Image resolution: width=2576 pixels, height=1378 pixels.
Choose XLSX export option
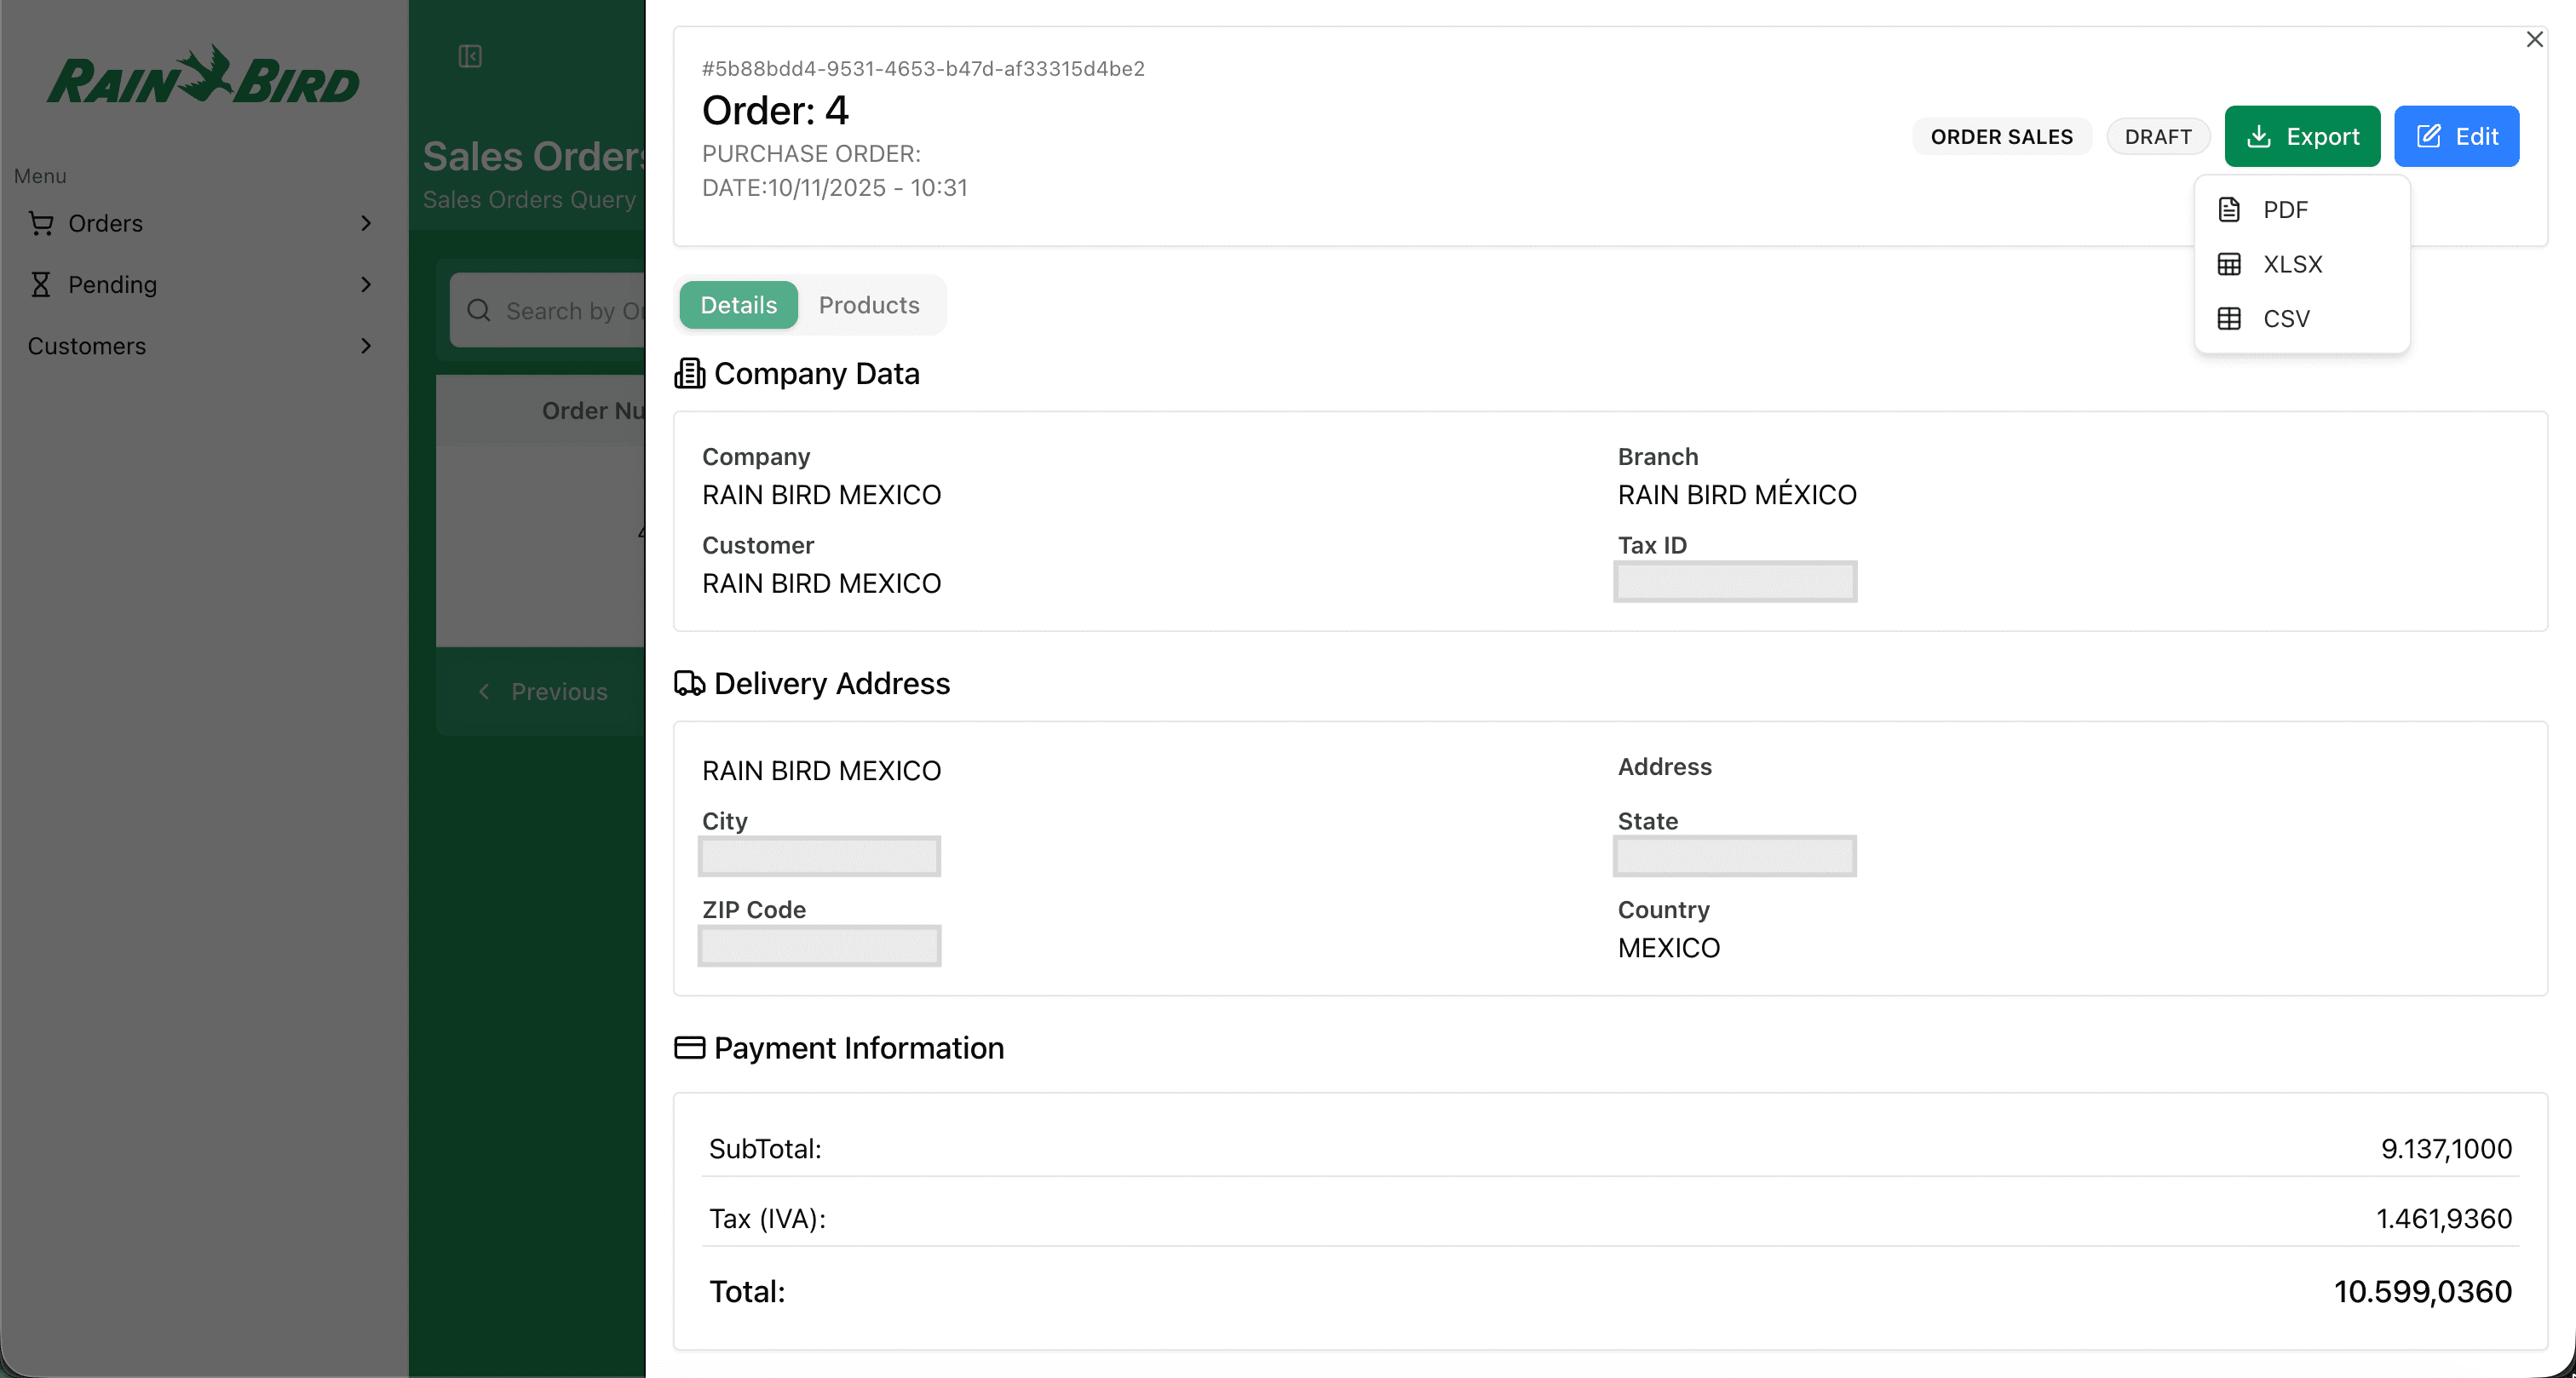(2292, 264)
